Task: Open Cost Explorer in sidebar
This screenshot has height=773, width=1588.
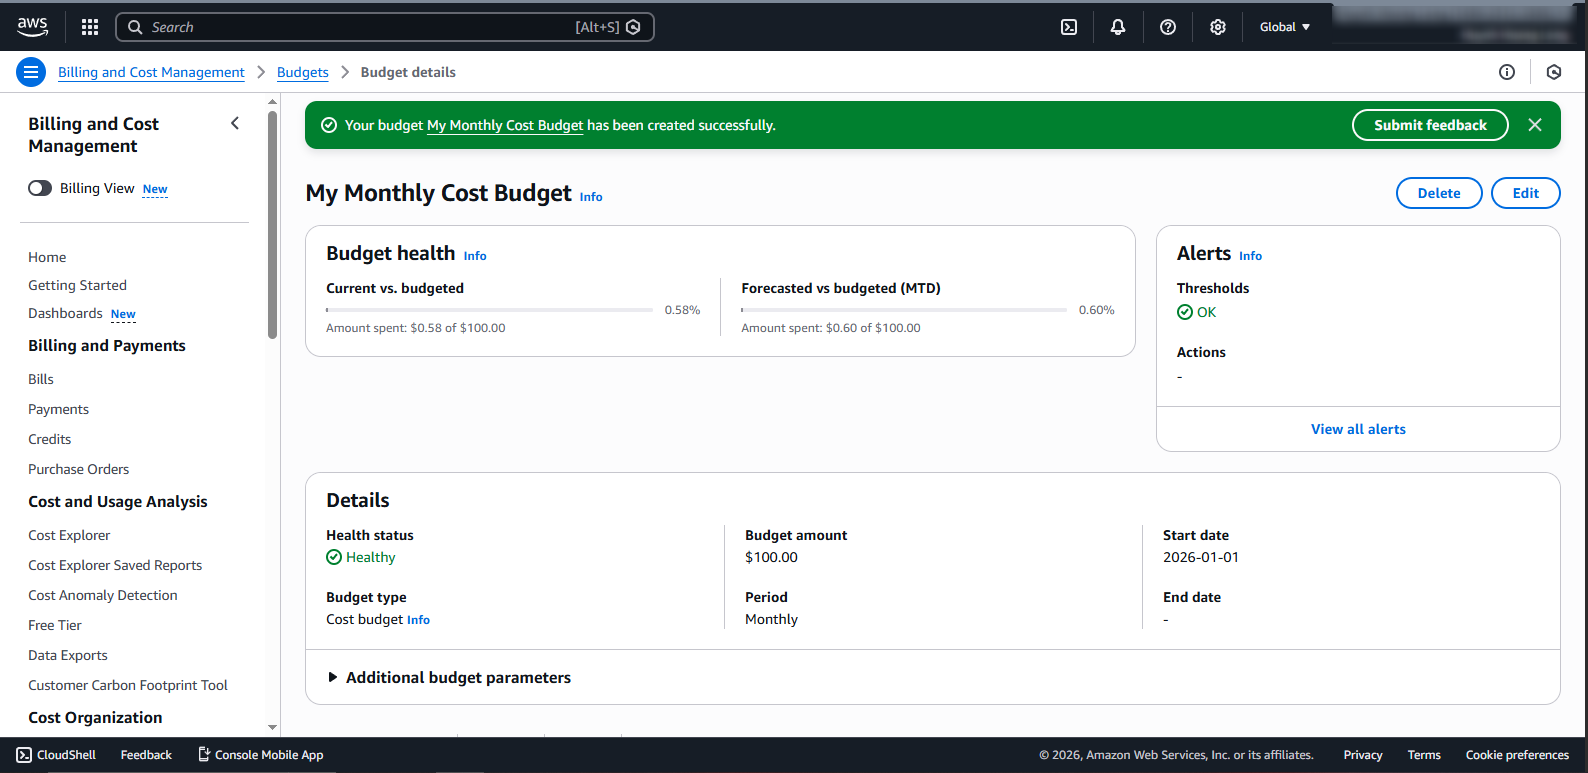Action: [x=69, y=535]
